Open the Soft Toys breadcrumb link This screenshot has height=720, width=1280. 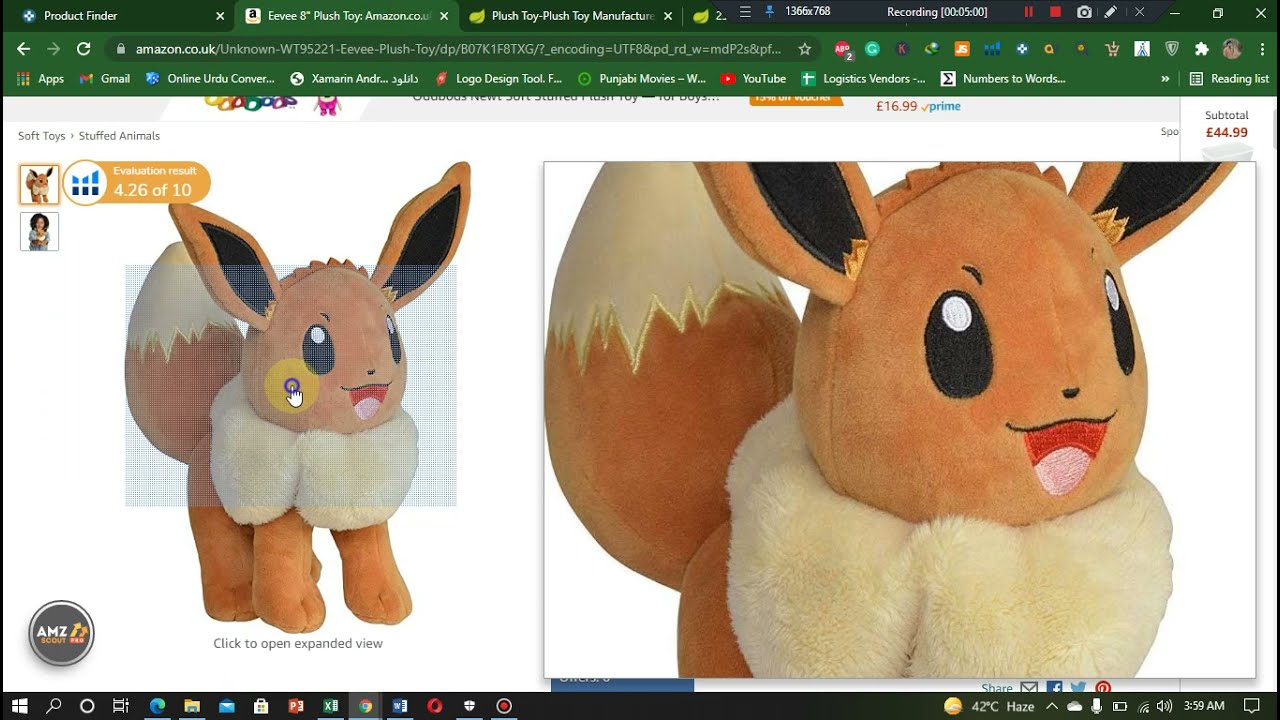coord(41,136)
